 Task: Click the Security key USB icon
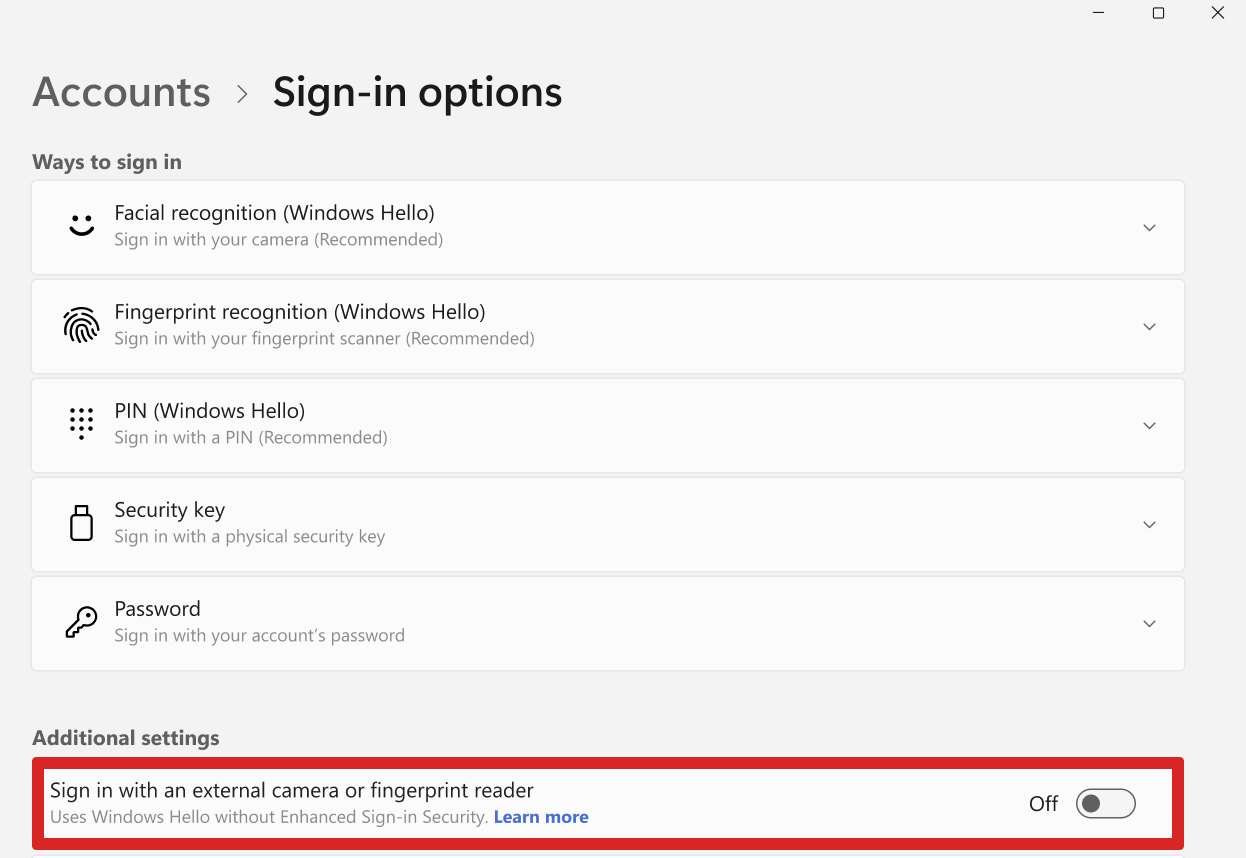coord(81,523)
